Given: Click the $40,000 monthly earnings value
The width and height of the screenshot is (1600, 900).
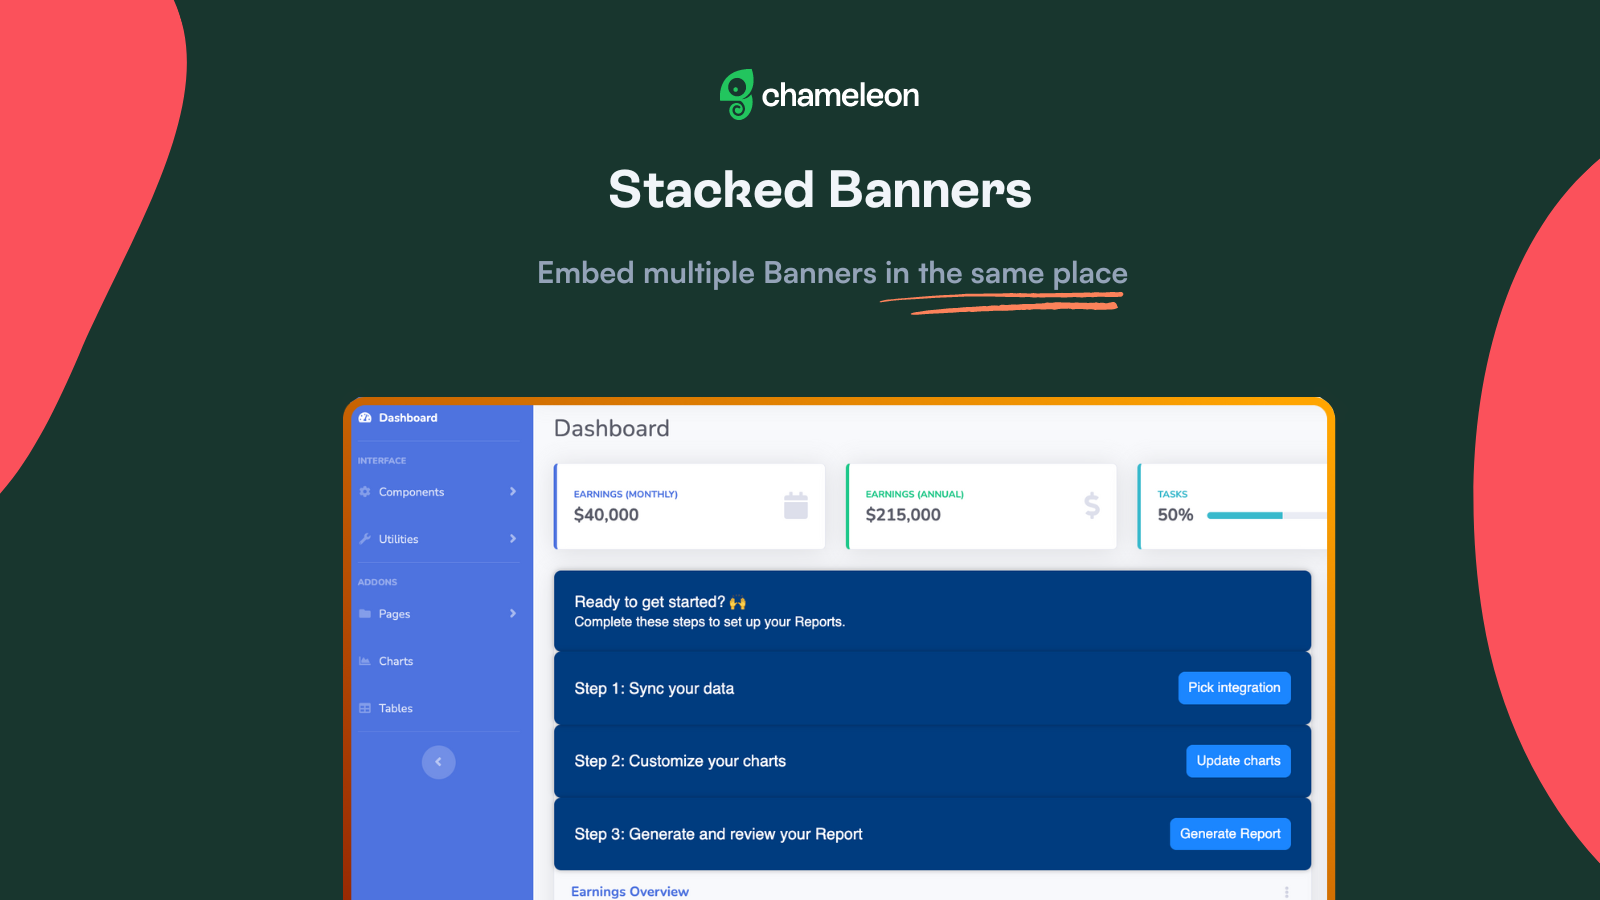Looking at the screenshot, I should (x=606, y=515).
